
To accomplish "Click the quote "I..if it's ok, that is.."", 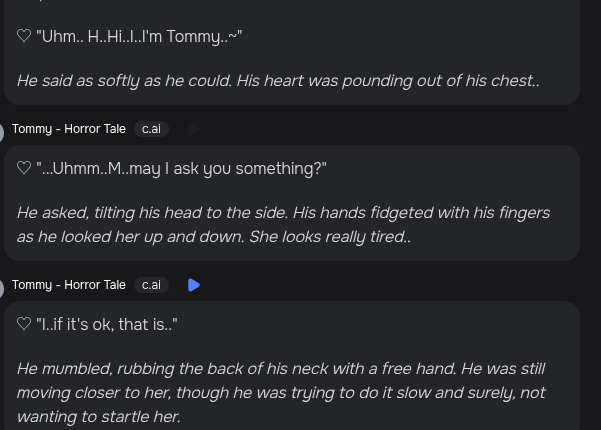I will (107, 324).
